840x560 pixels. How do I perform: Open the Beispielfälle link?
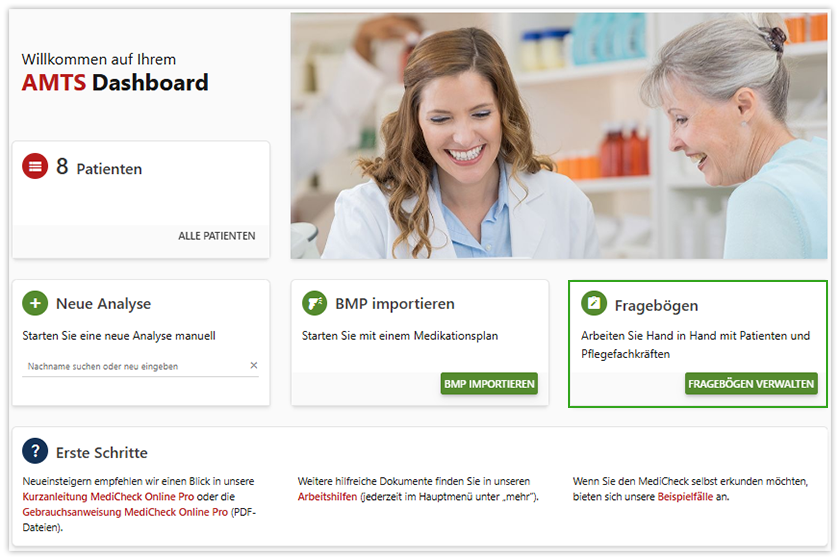click(x=685, y=497)
